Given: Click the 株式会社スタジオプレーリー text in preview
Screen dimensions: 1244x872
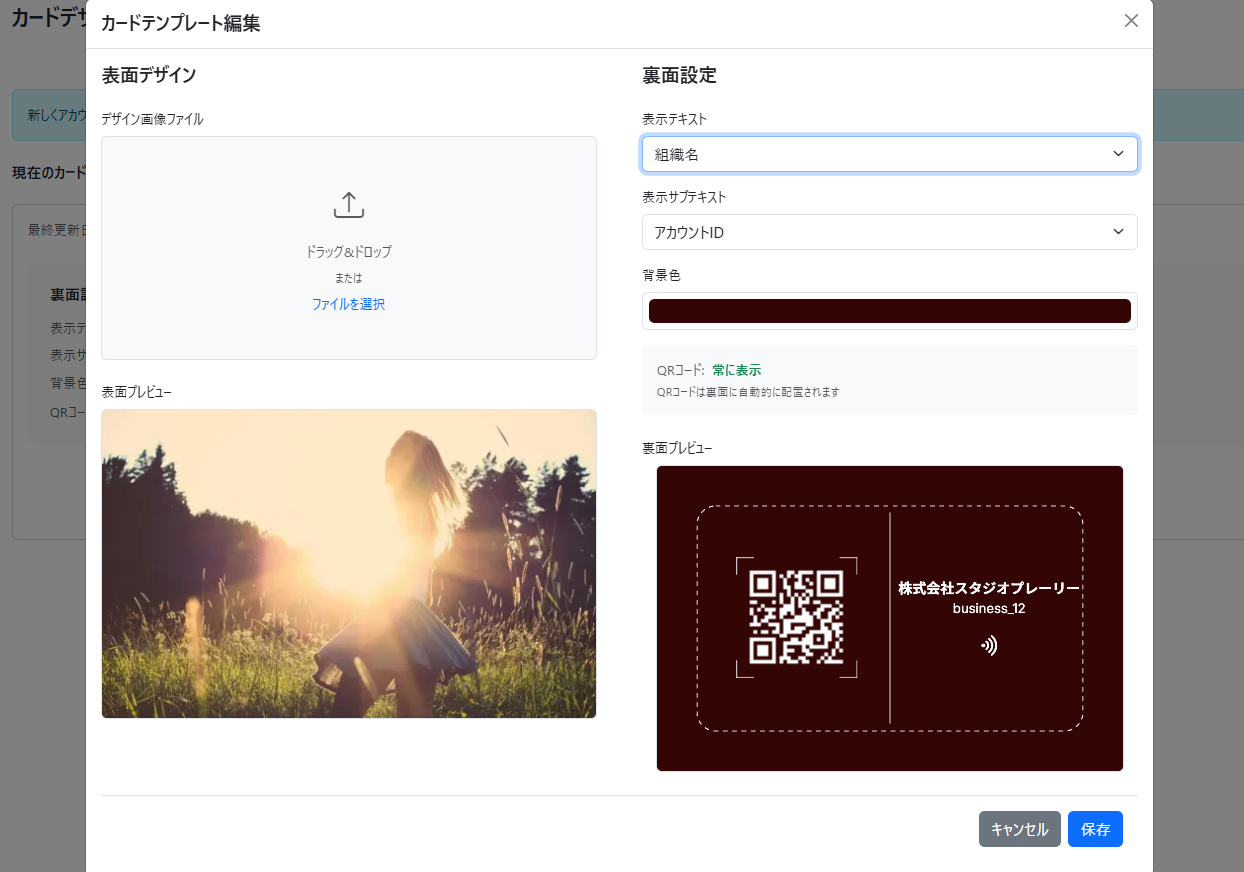Looking at the screenshot, I should pos(989,588).
